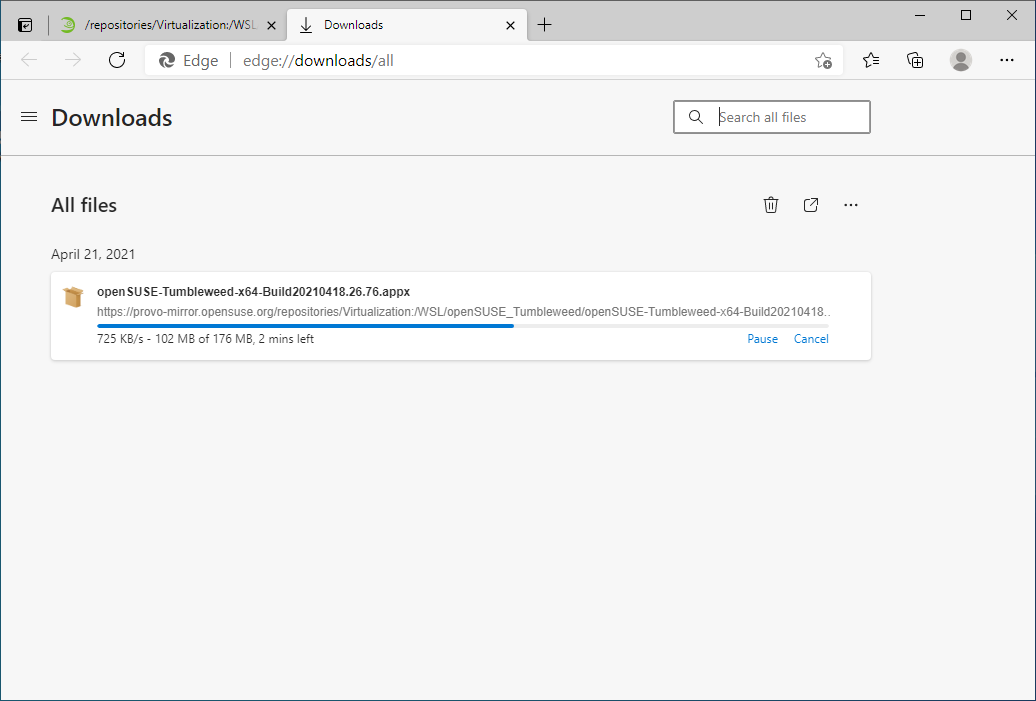Click the 725 KB/s download status text

point(205,339)
